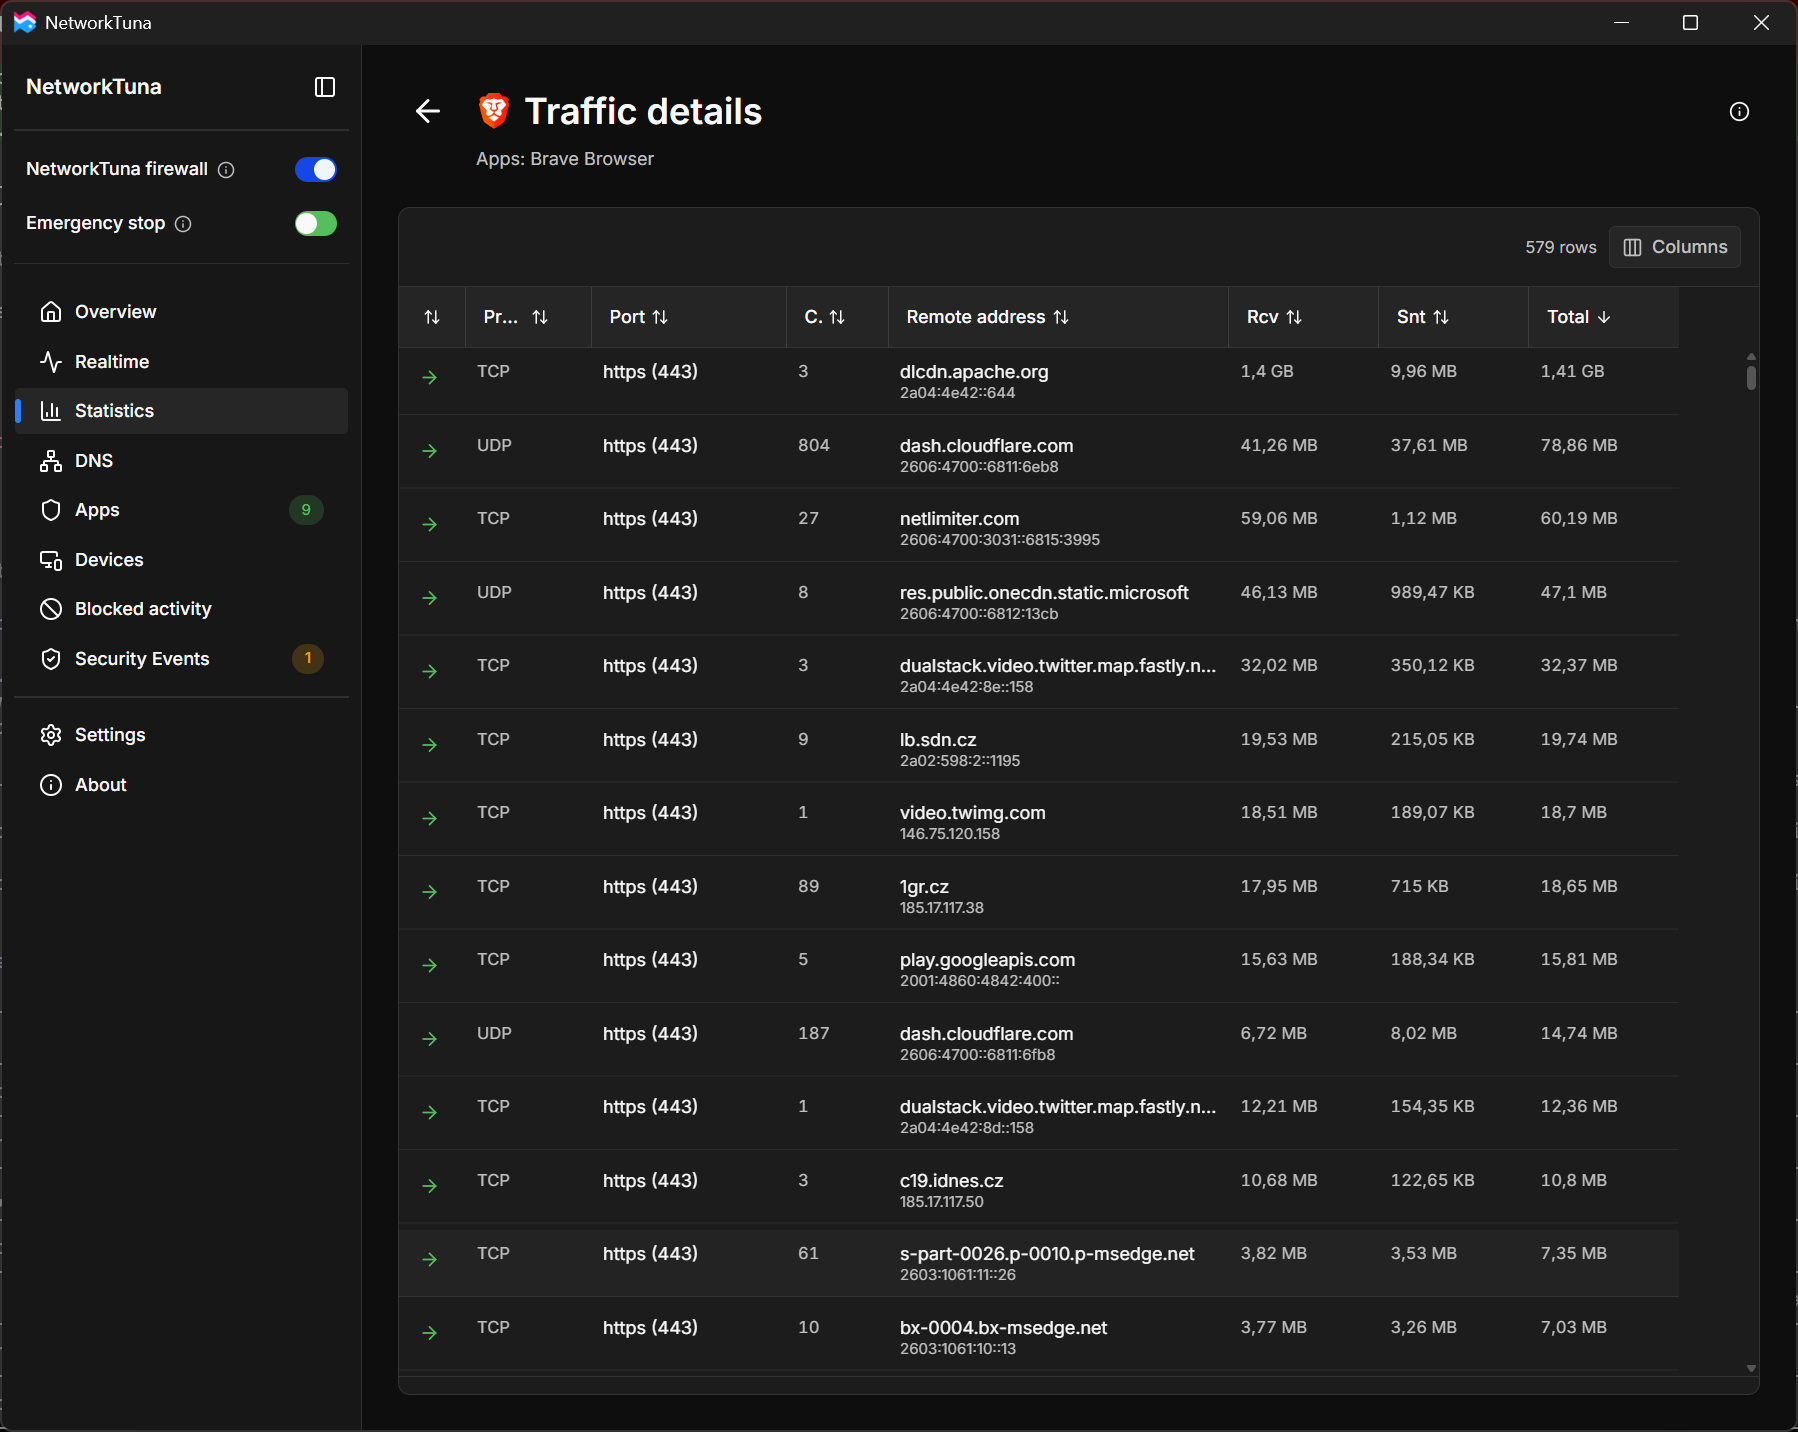Click the outbound arrow for 1gr.cz row
Image resolution: width=1798 pixels, height=1432 pixels.
tap(430, 892)
